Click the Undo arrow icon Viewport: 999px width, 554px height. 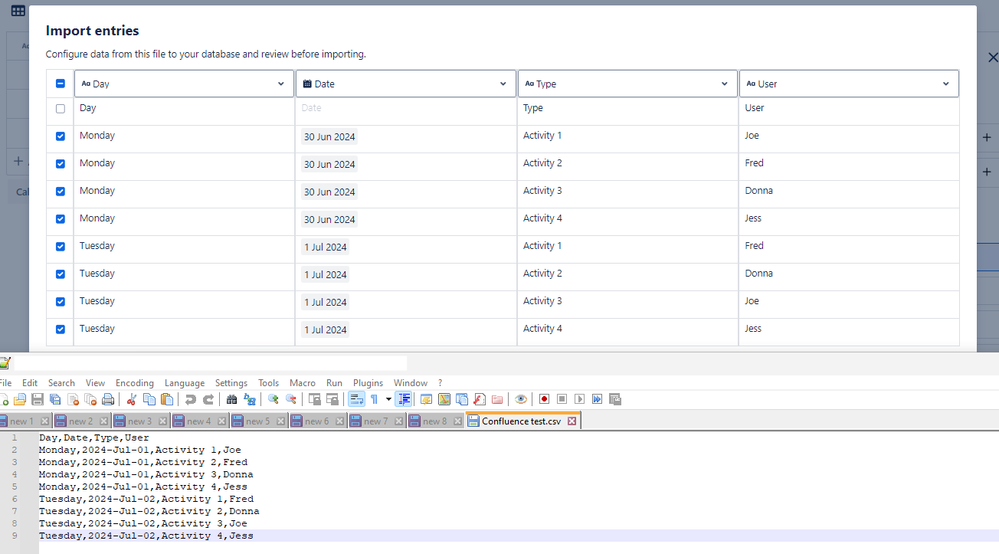[x=190, y=399]
